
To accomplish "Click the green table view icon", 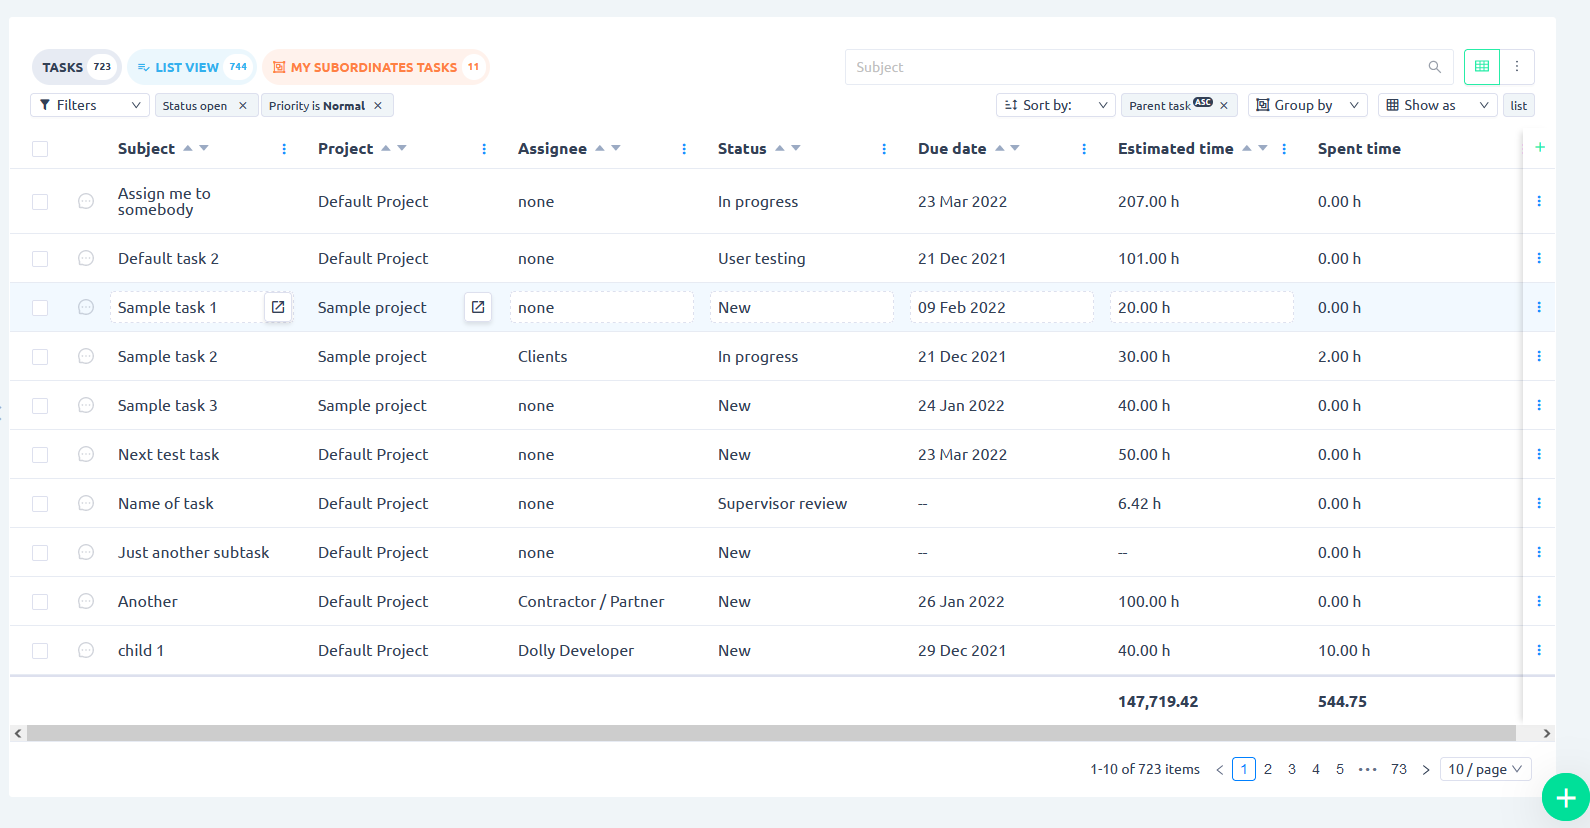I will (x=1481, y=67).
